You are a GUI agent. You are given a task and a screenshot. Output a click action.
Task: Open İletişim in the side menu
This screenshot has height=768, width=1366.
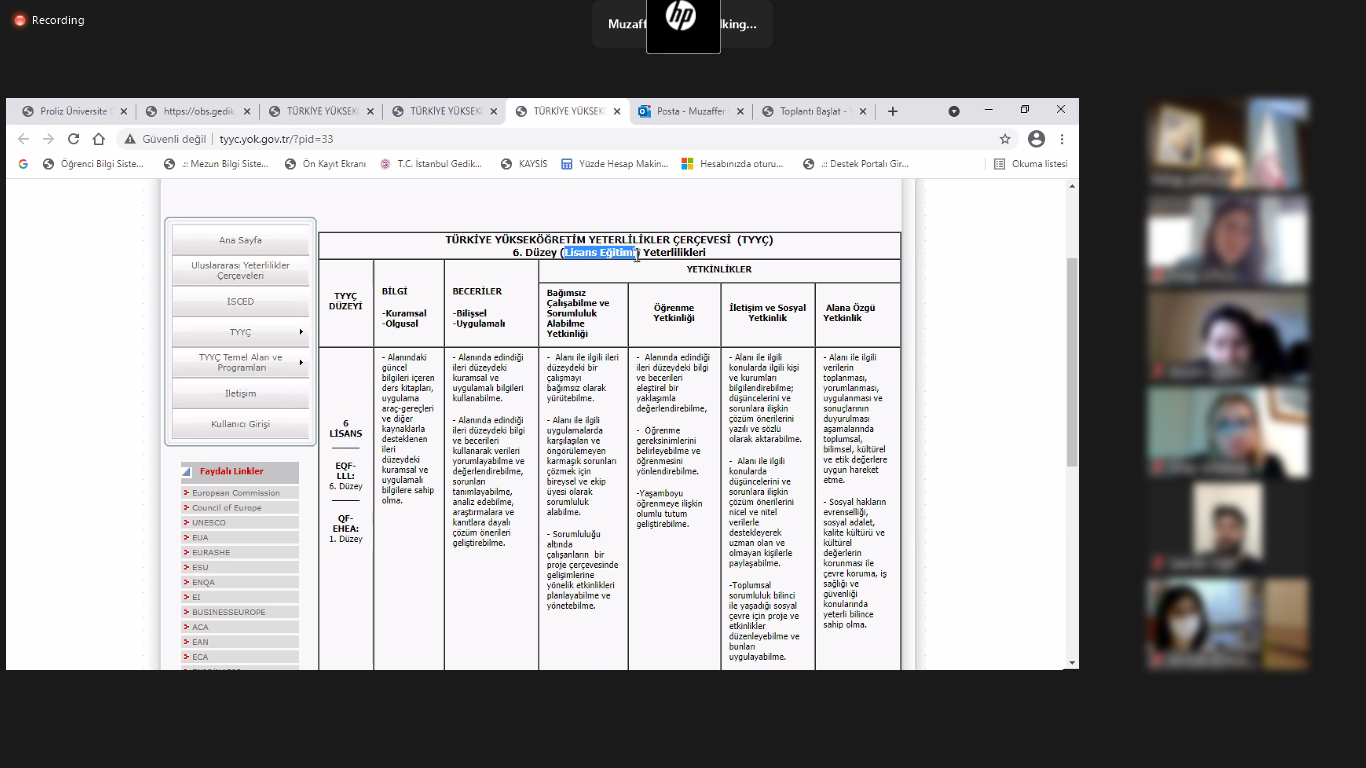point(240,393)
